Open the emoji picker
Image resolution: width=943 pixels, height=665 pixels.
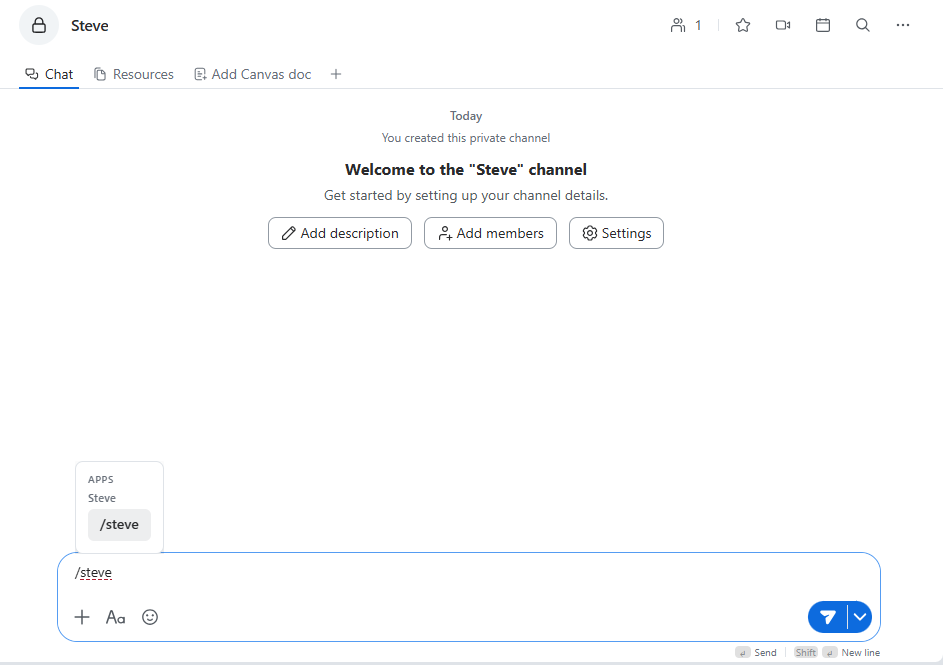point(150,618)
